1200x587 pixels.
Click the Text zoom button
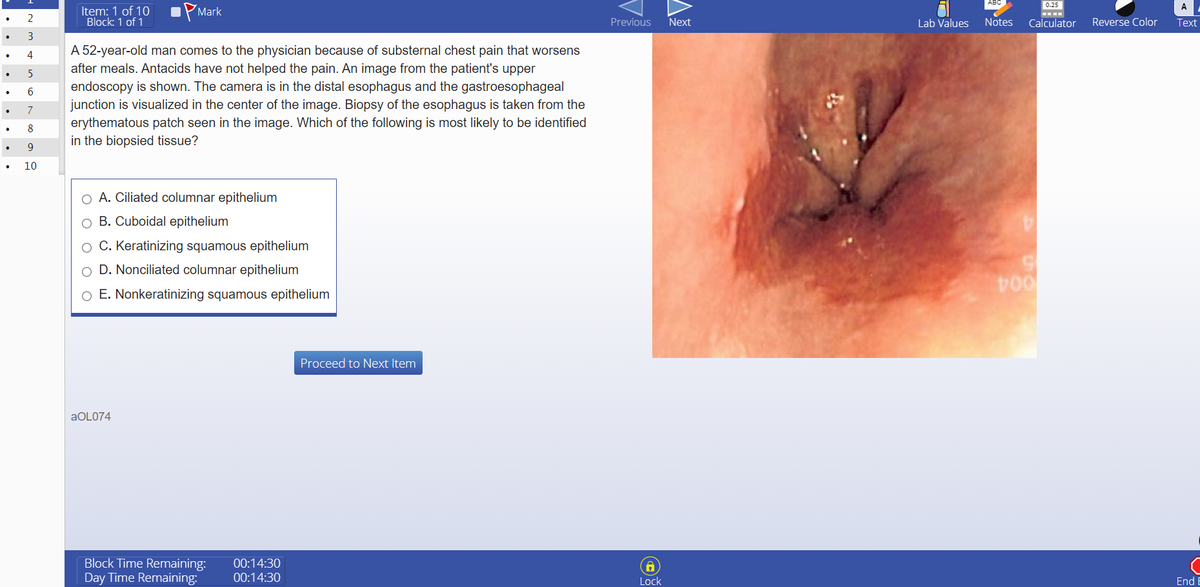tap(1188, 13)
